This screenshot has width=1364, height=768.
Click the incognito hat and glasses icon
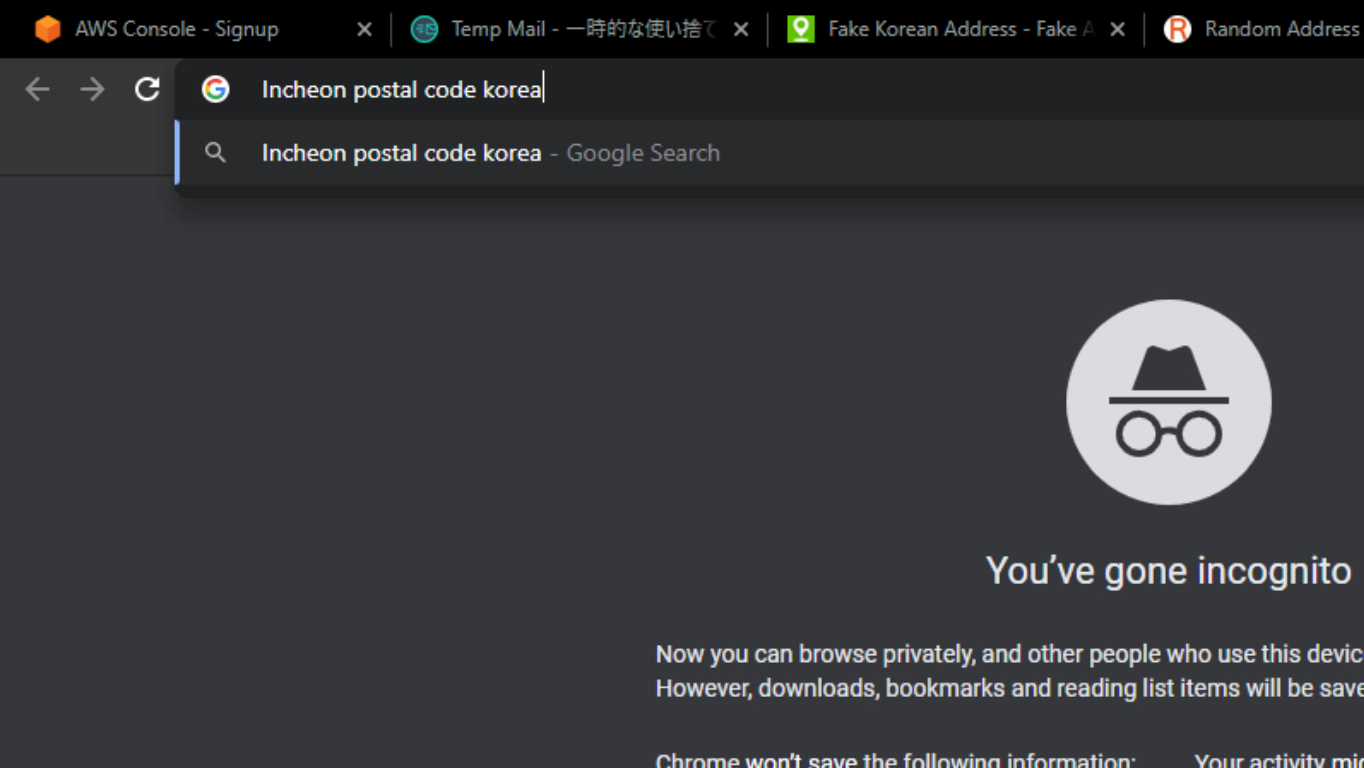1168,402
